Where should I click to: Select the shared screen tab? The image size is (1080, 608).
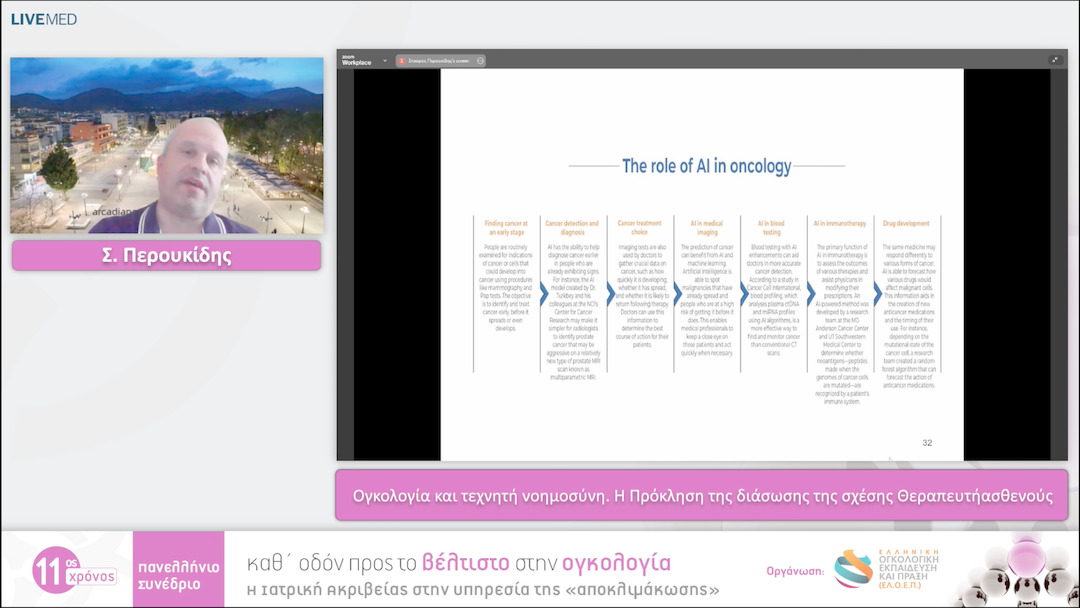[440, 61]
